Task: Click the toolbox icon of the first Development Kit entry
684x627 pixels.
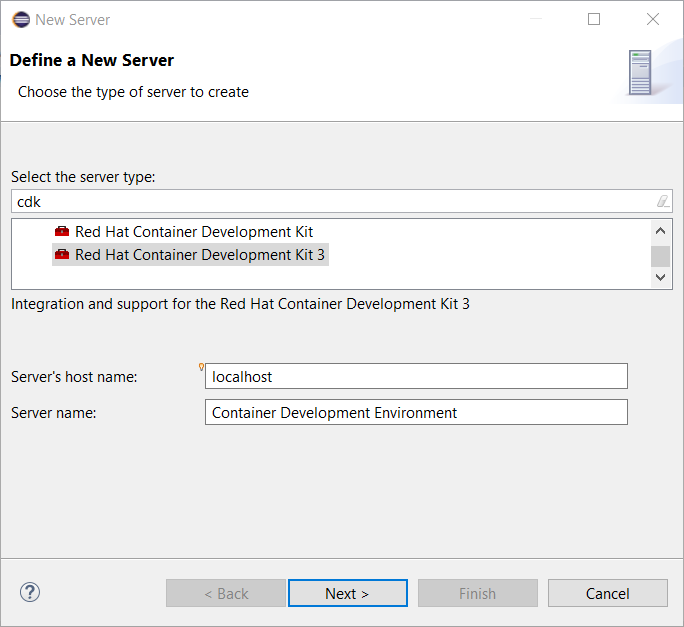Action: pos(62,232)
